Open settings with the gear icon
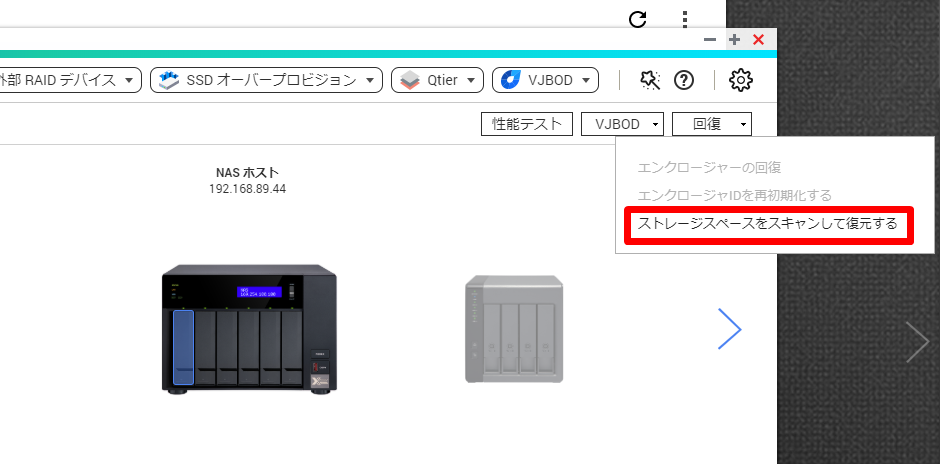 tap(740, 80)
